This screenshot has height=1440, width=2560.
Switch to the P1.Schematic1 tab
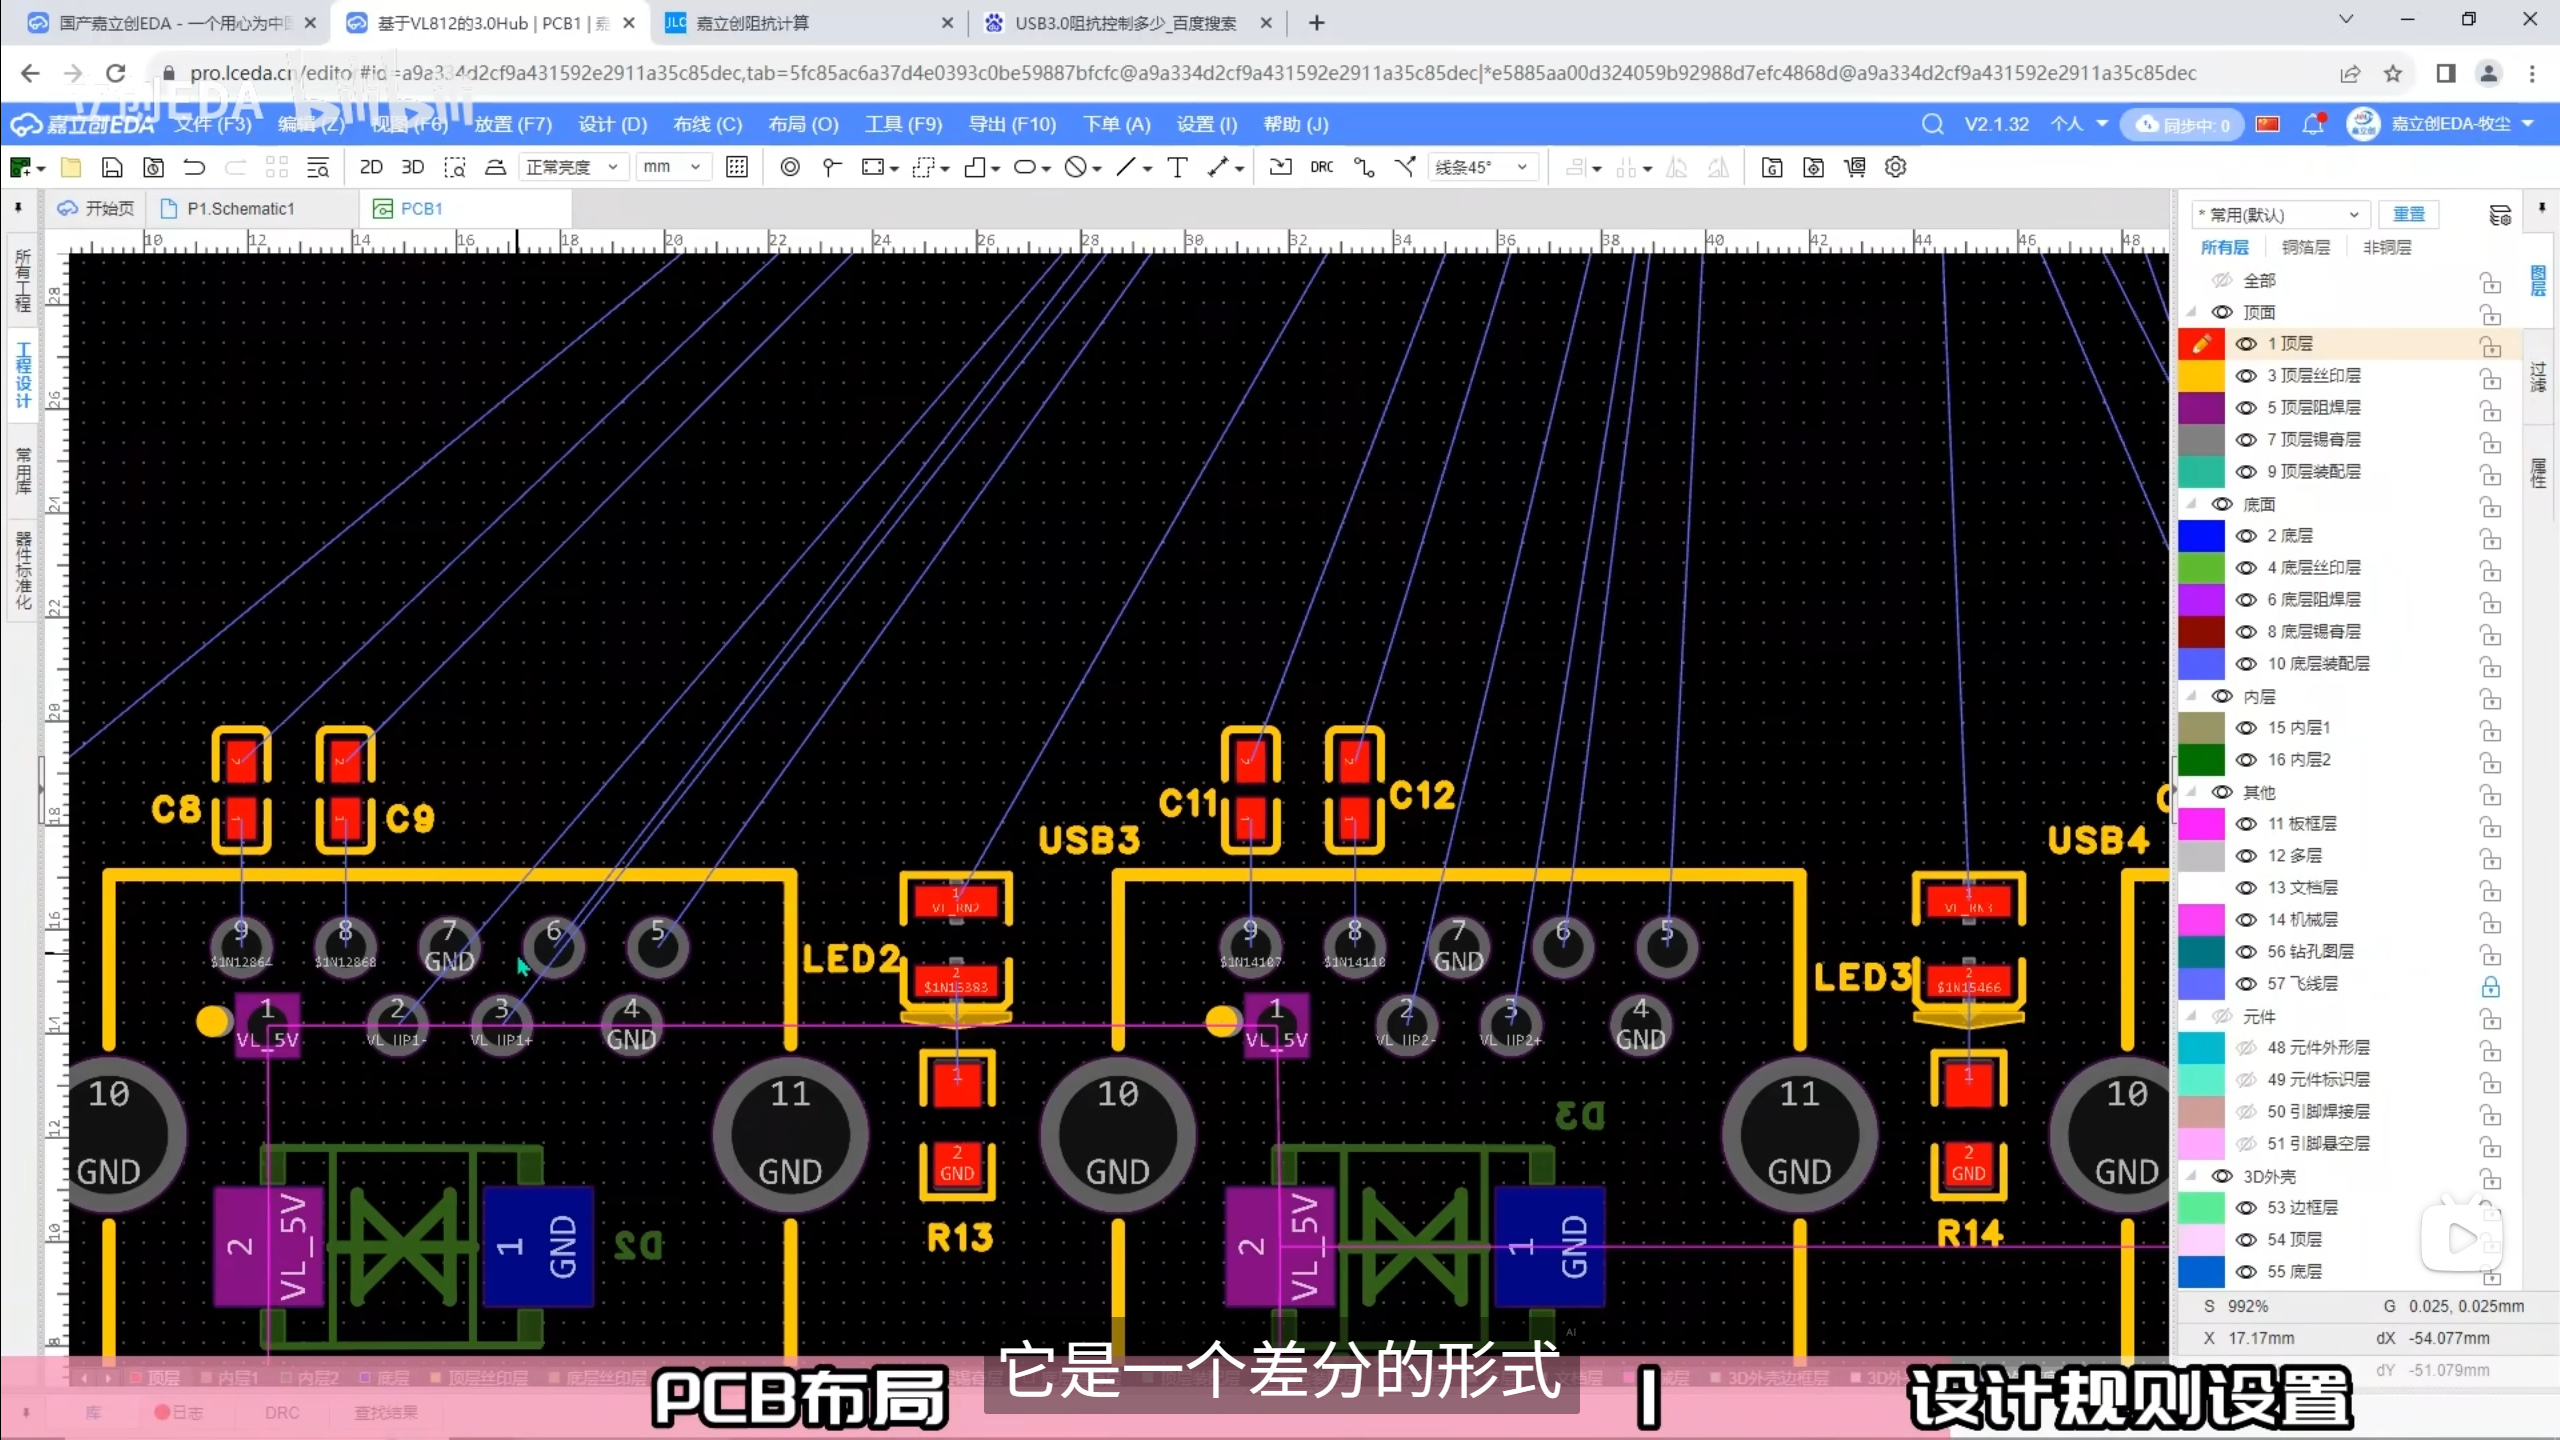coord(240,208)
